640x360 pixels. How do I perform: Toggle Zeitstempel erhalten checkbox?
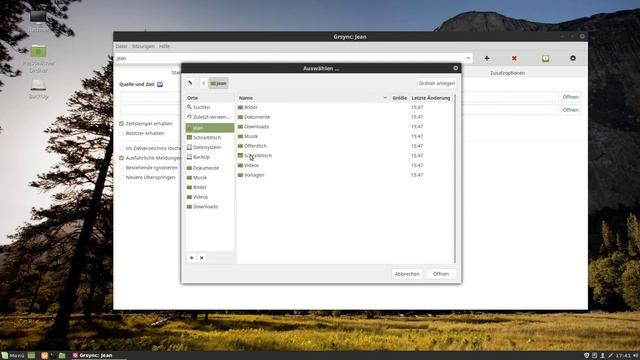(x=121, y=123)
